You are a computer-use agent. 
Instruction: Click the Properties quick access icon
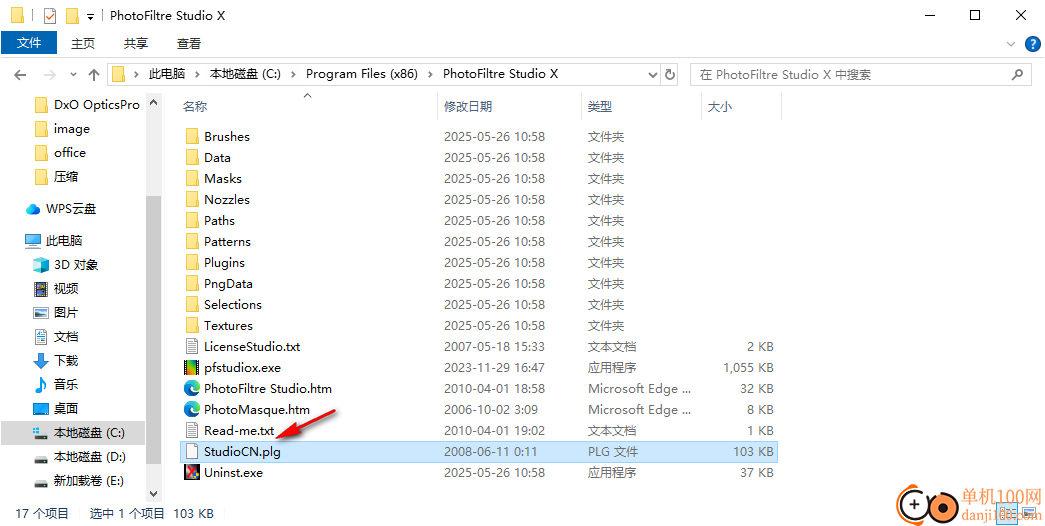point(49,15)
